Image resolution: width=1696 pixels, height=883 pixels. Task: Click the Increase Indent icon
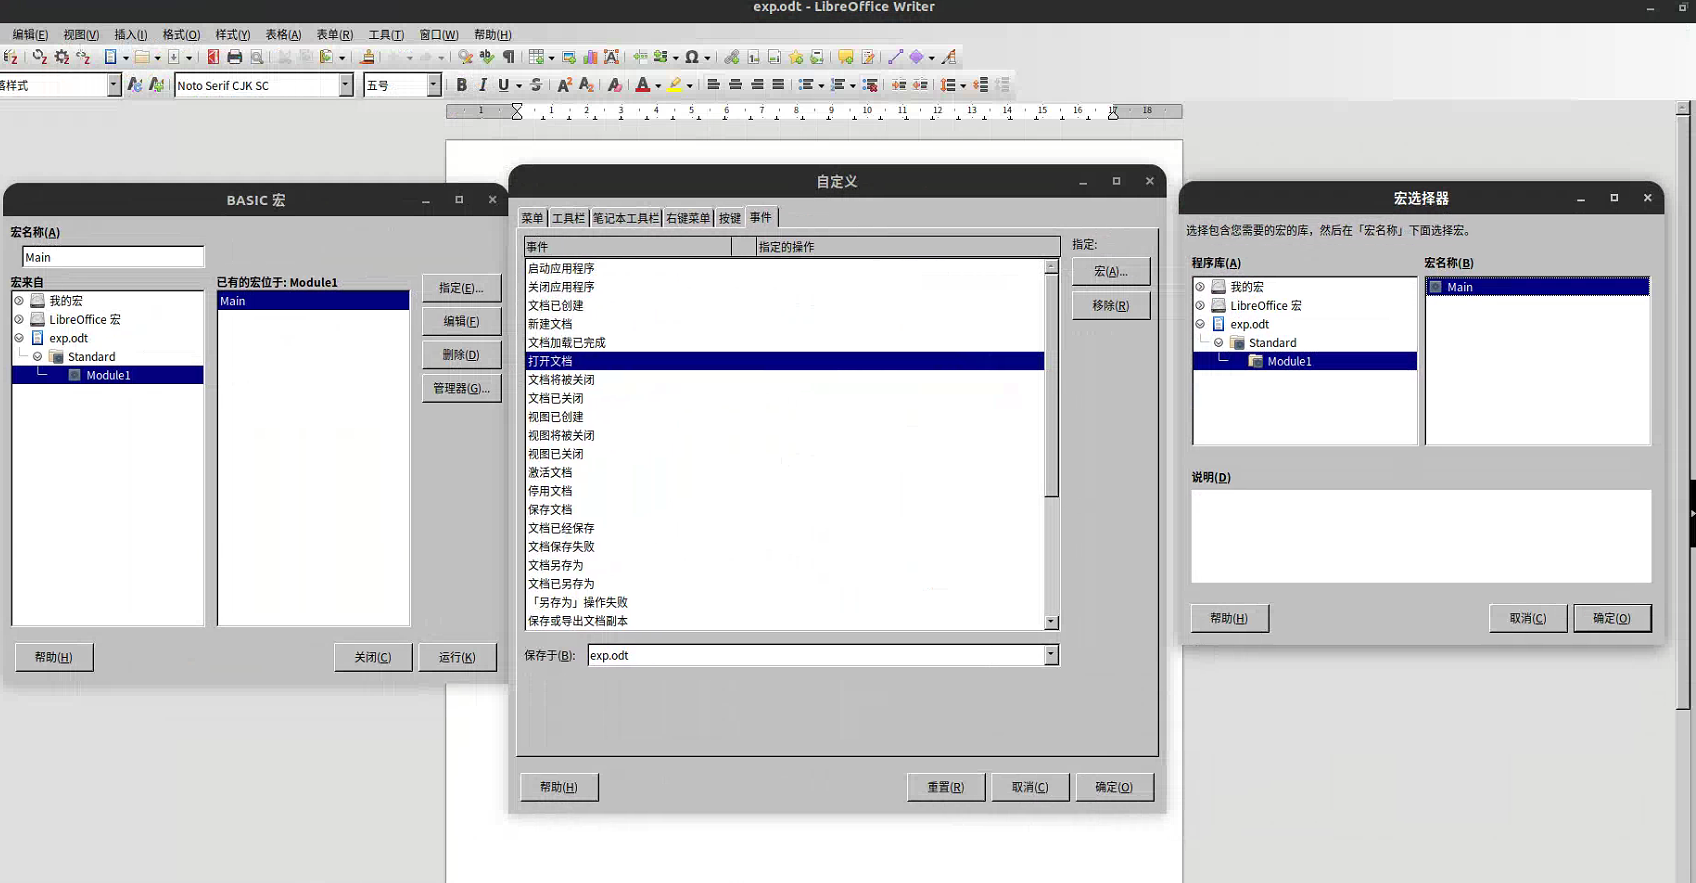(899, 85)
